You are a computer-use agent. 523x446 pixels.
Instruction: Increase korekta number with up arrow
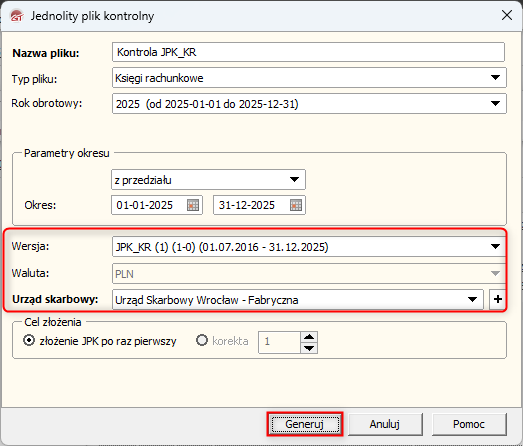(309, 337)
